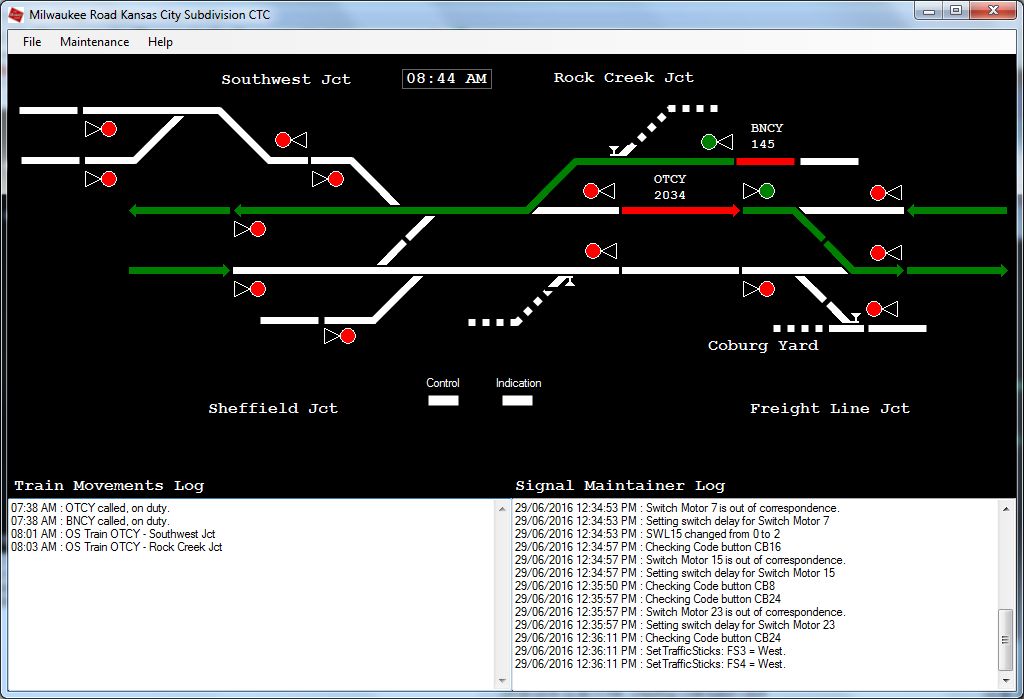Click the Control indicator lamp
This screenshot has width=1024, height=699.
(x=443, y=400)
